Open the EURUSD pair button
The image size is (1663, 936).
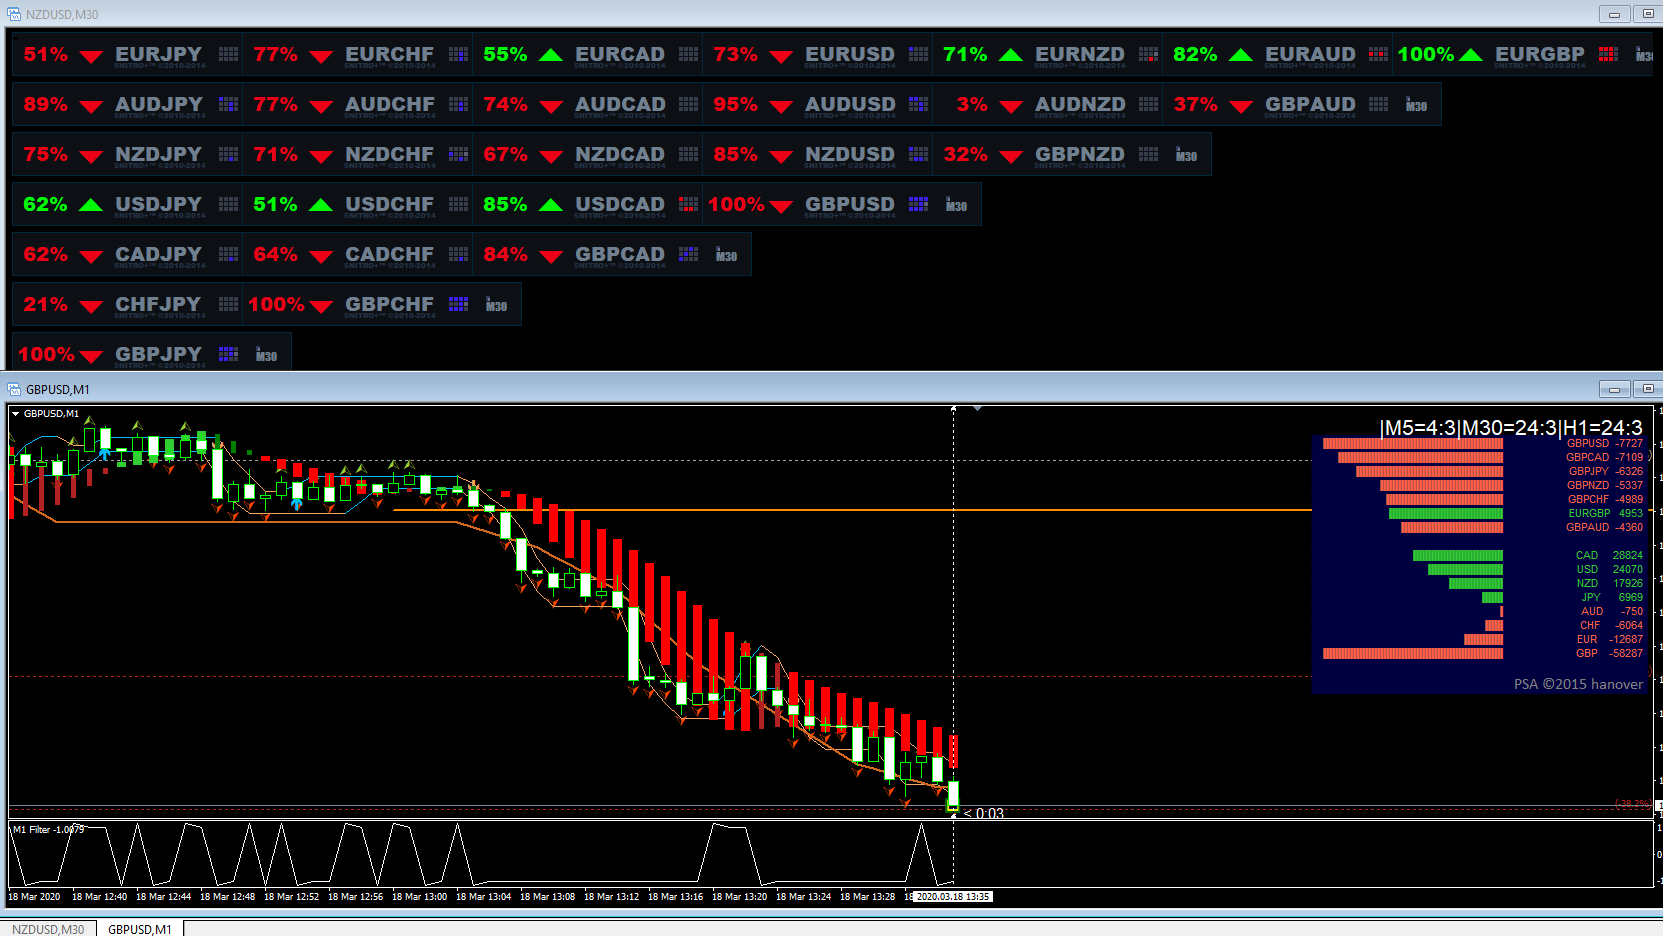tap(850, 55)
